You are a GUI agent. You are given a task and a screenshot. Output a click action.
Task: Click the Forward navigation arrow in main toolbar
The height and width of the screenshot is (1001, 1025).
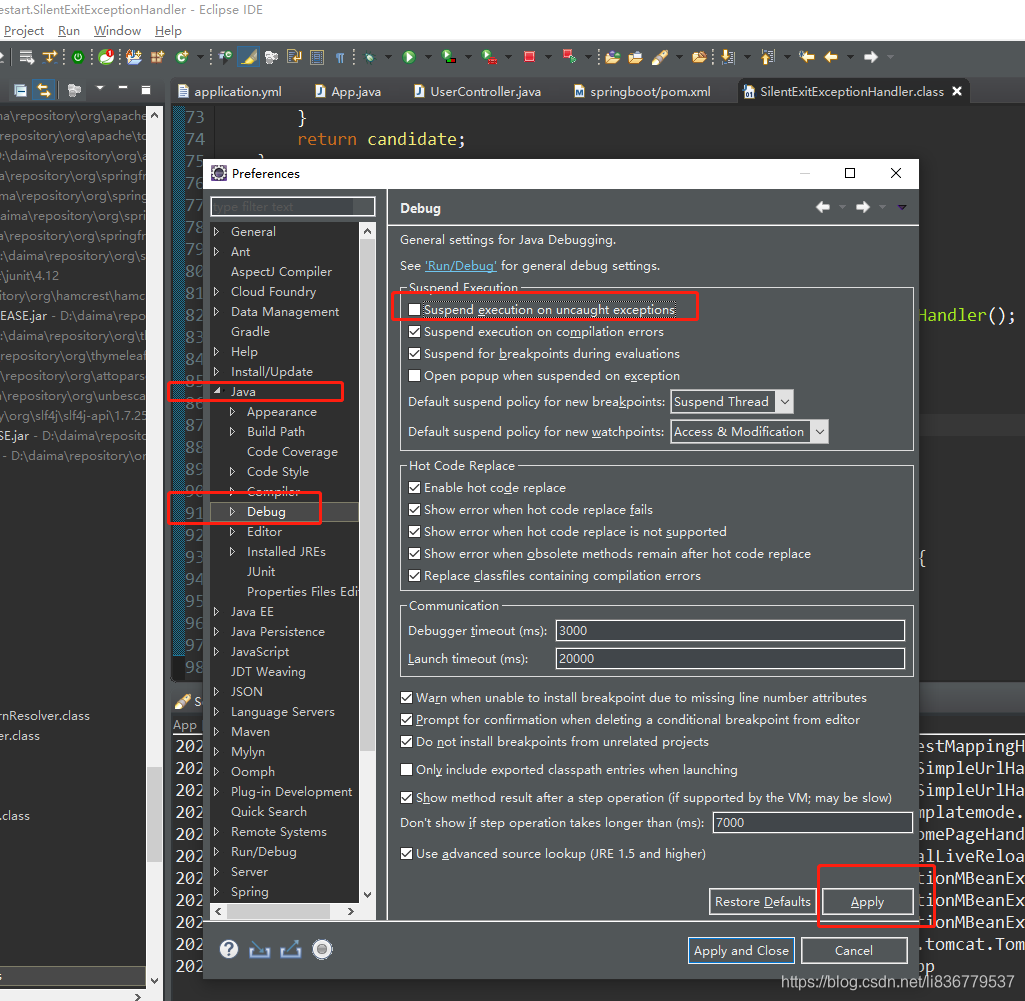(x=871, y=57)
